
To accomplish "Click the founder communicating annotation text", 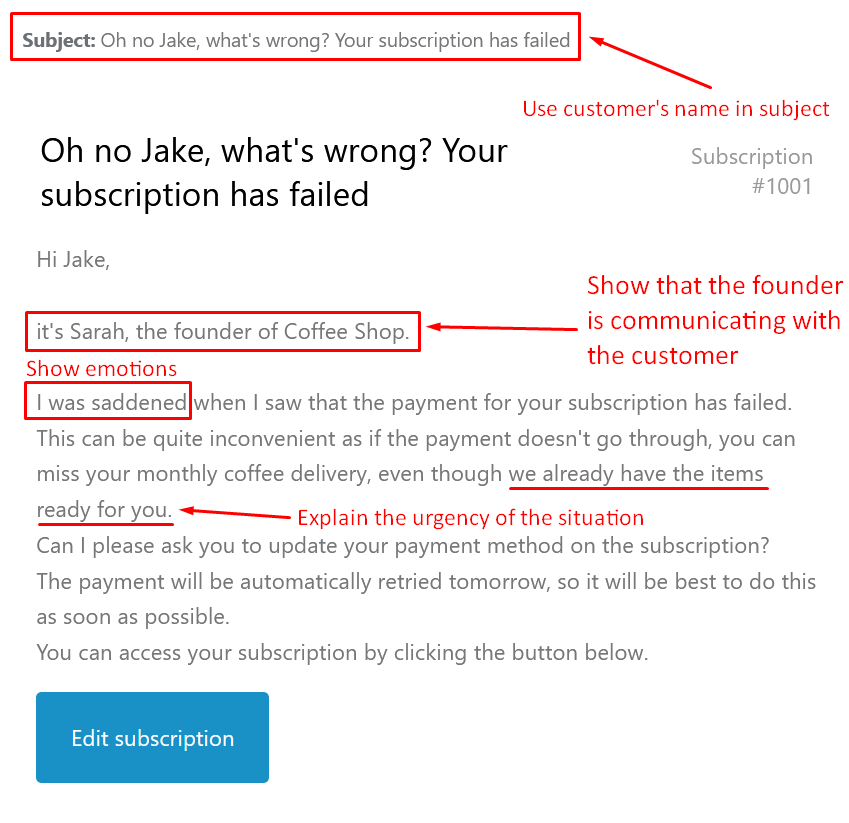I will click(715, 321).
